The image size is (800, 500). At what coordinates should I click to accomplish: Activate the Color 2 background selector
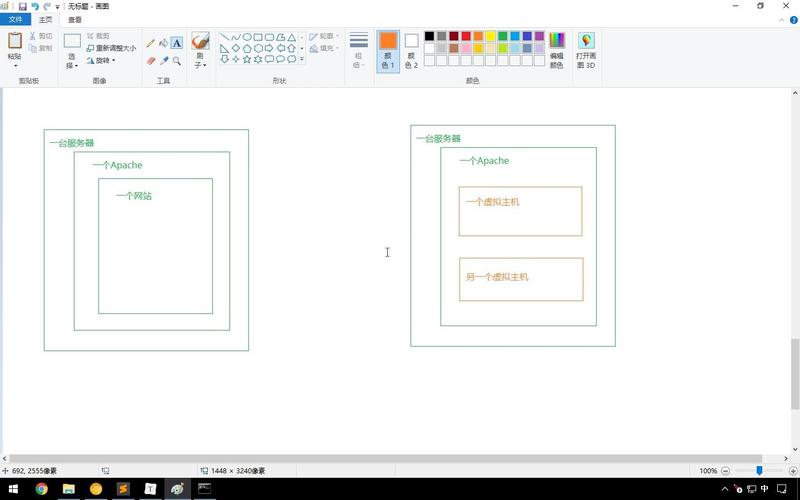411,50
